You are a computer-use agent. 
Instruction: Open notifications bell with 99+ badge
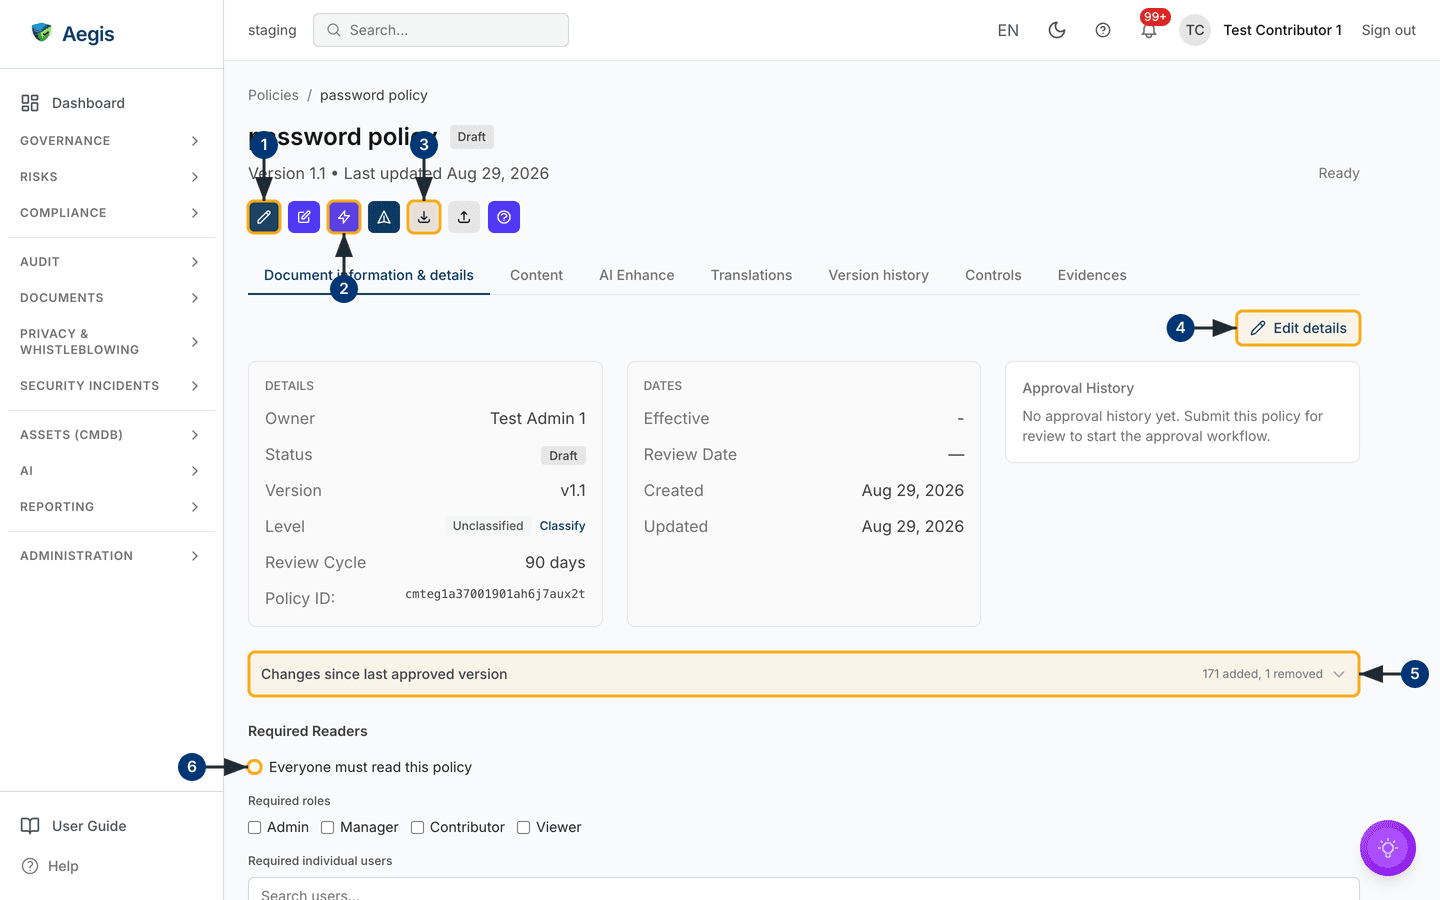point(1149,30)
